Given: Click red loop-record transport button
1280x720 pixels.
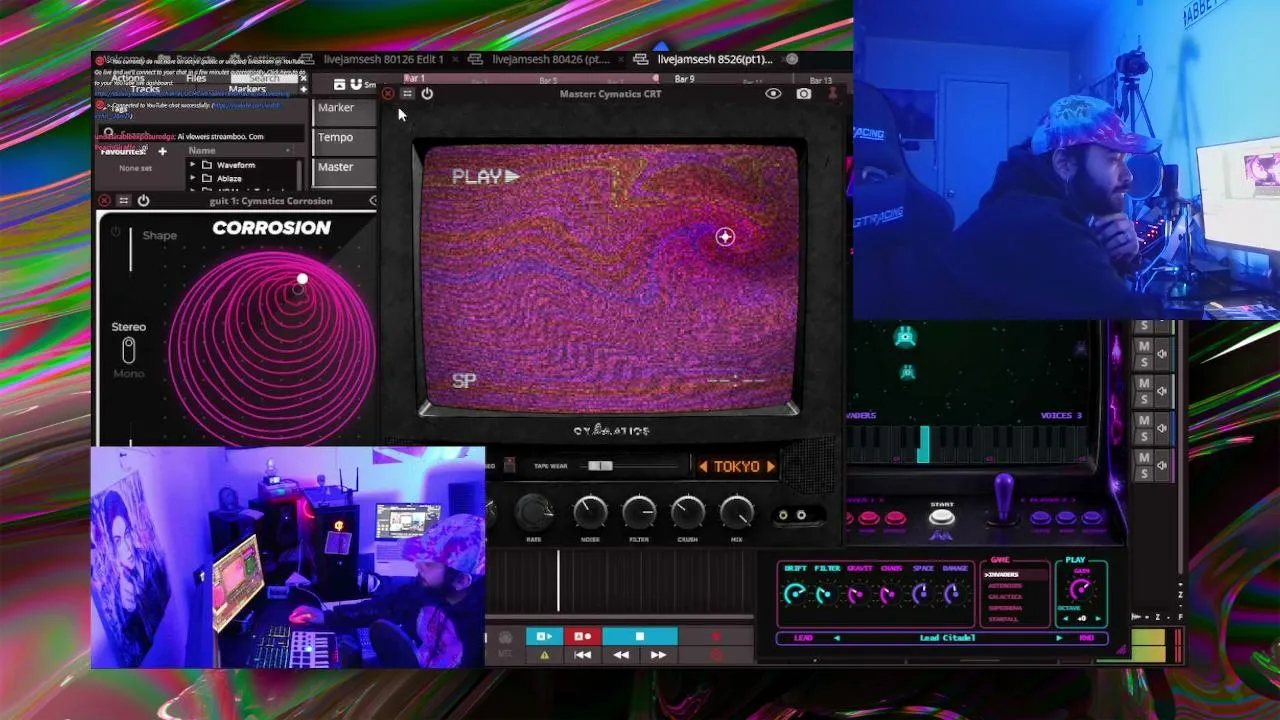Looking at the screenshot, I should (582, 636).
